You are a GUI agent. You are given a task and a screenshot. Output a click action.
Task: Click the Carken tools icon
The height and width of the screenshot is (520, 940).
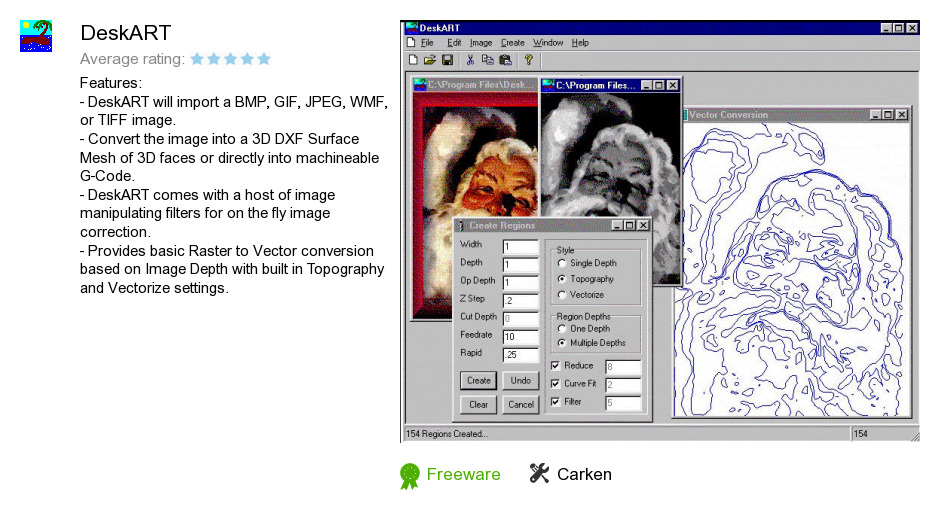(539, 474)
